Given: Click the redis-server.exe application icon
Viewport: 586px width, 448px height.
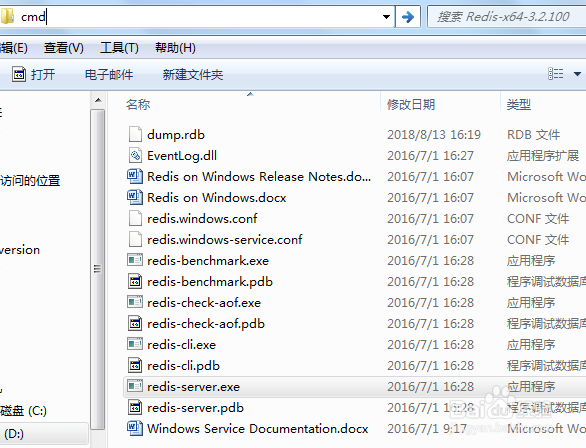Looking at the screenshot, I should click(135, 386).
